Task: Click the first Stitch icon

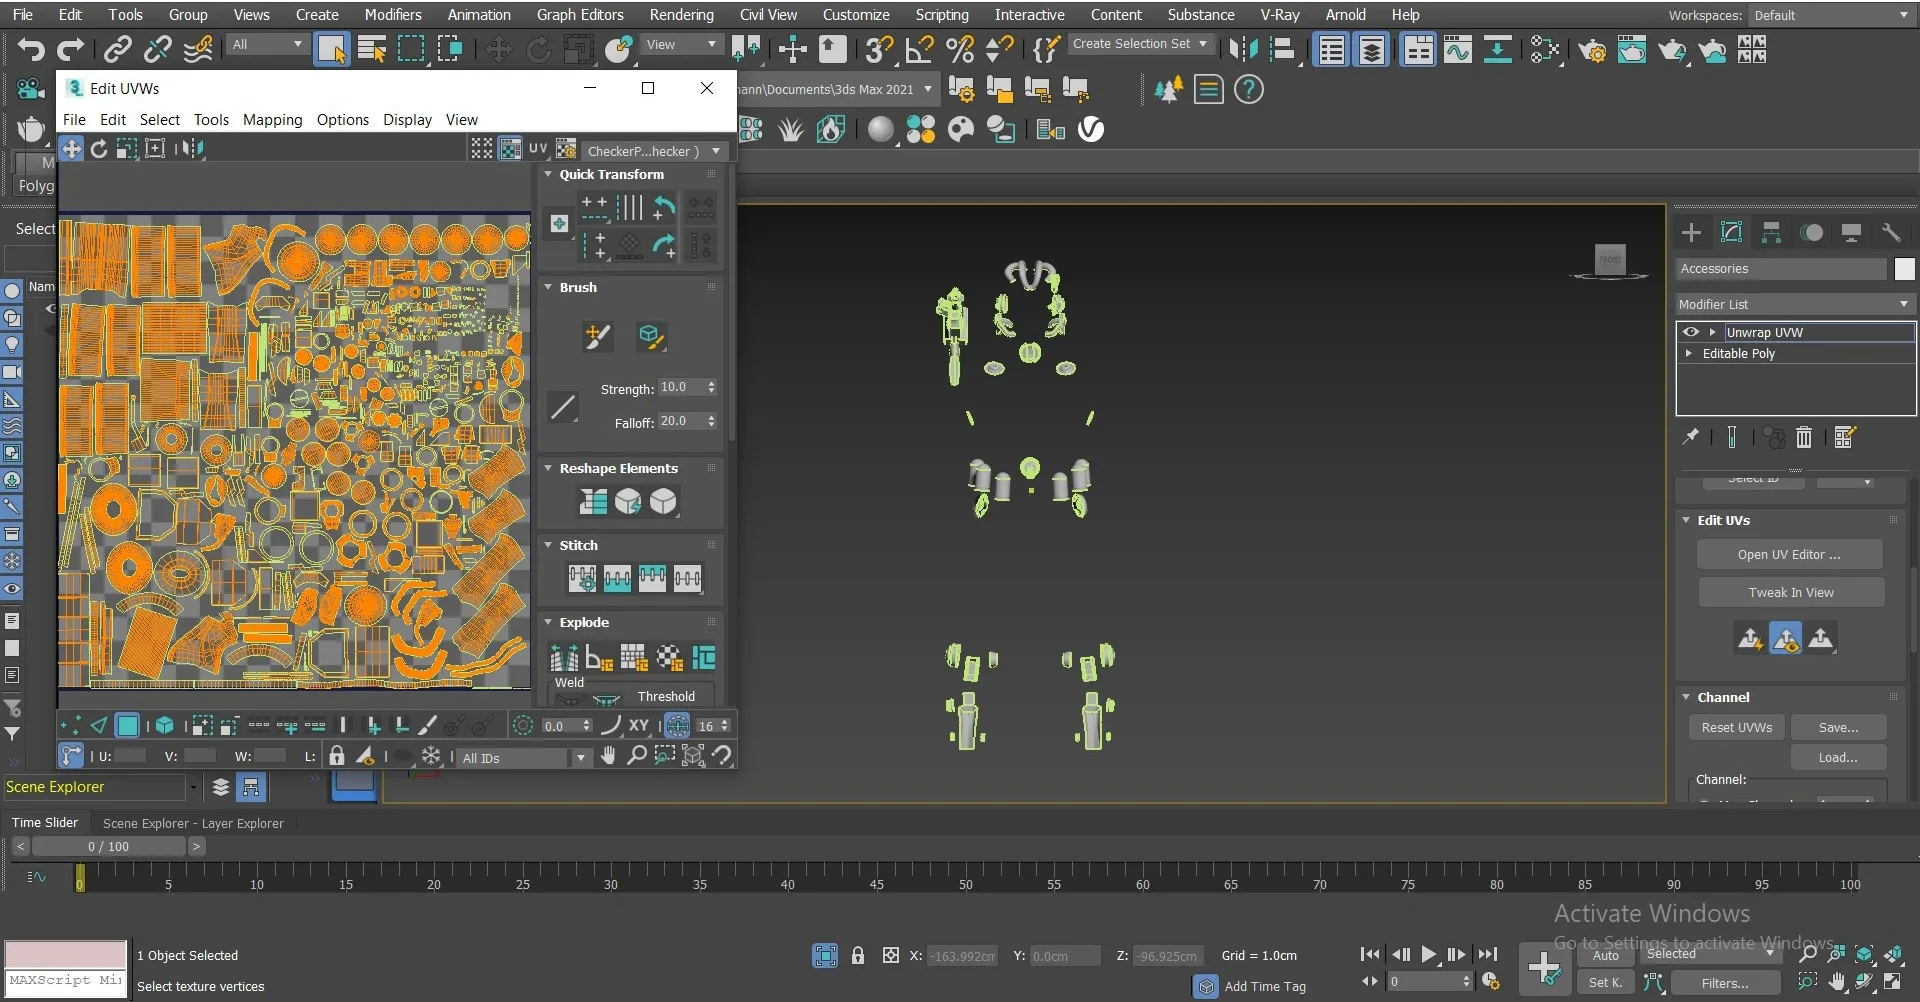Action: [582, 578]
